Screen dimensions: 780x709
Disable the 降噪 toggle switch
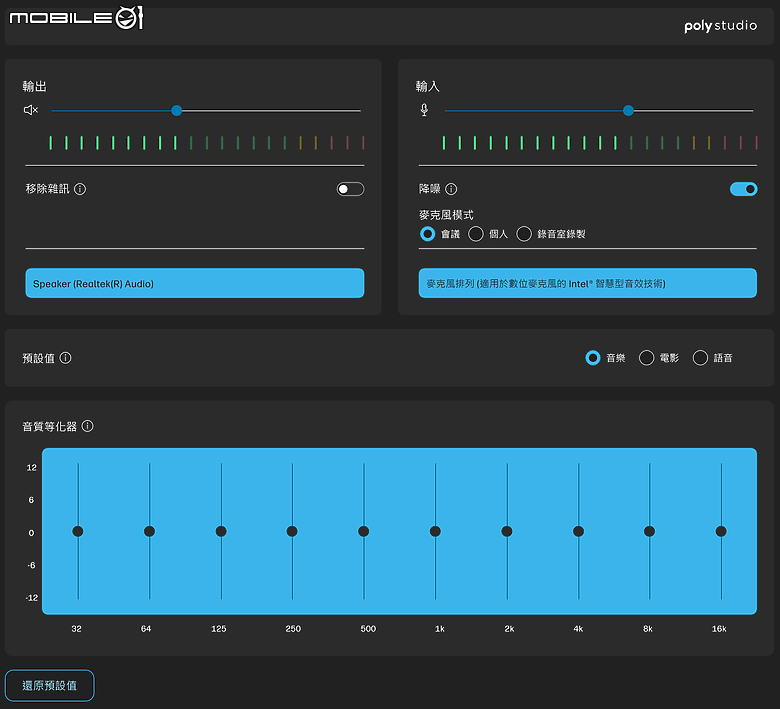[x=743, y=189]
